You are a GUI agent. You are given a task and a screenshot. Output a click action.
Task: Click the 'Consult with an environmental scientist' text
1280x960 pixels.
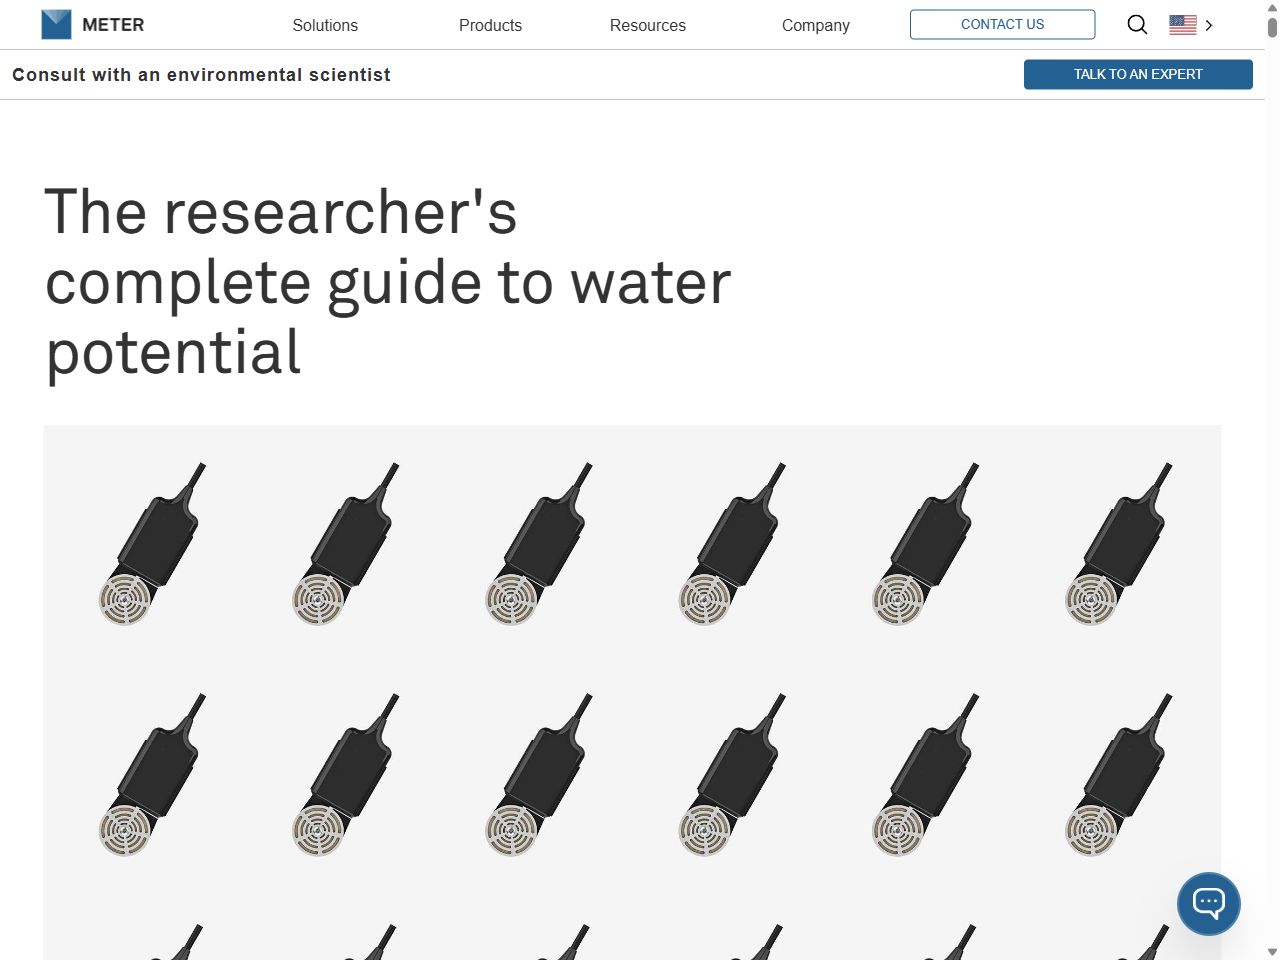(x=201, y=75)
